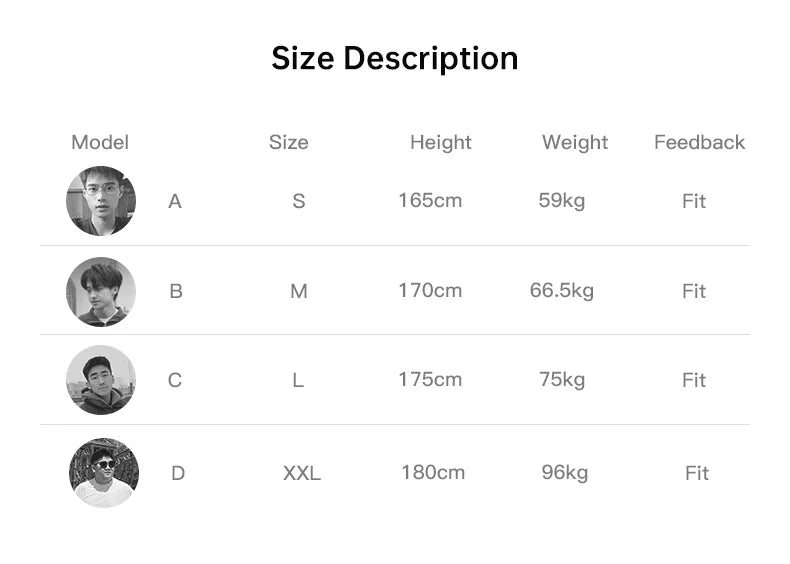Select the Model column header

pos(100,142)
